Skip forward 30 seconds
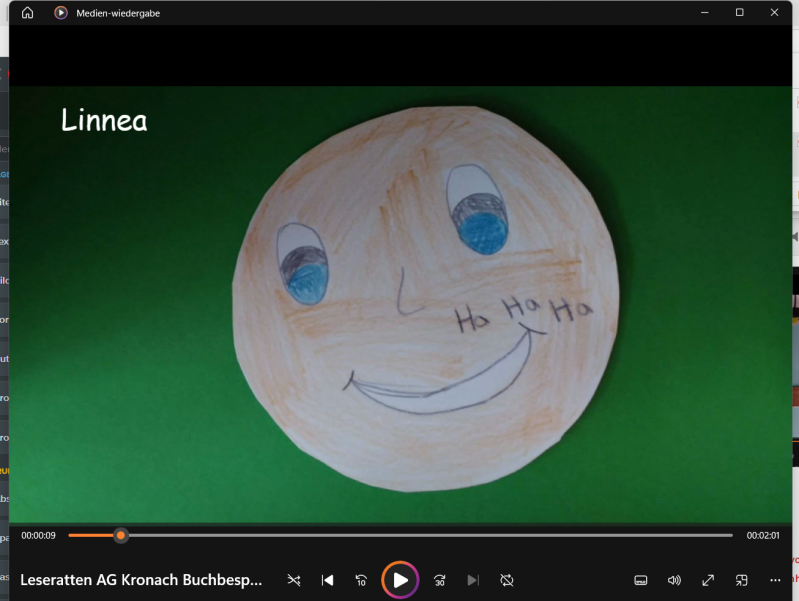Viewport: 799px width, 601px height. 439,580
